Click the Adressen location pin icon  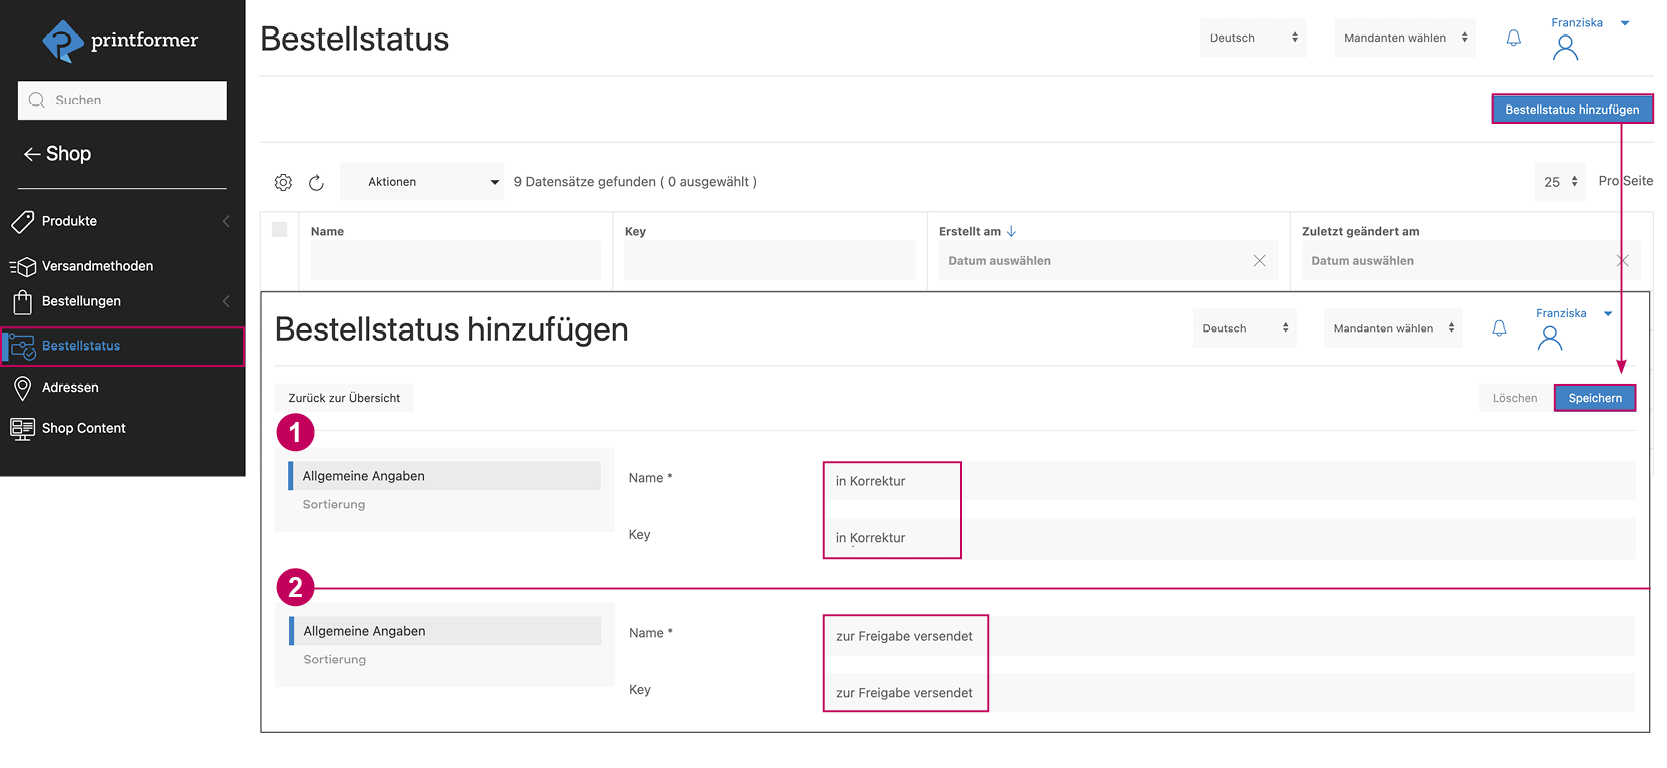pyautogui.click(x=22, y=388)
